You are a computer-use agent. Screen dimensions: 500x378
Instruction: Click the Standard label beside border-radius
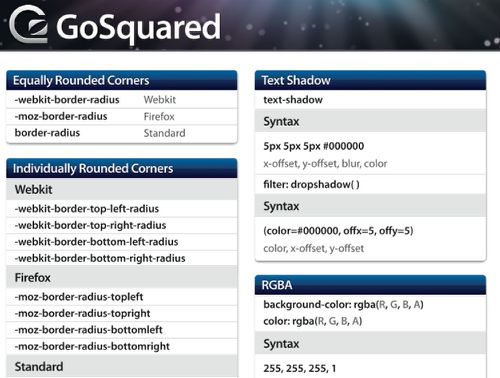[x=164, y=133]
